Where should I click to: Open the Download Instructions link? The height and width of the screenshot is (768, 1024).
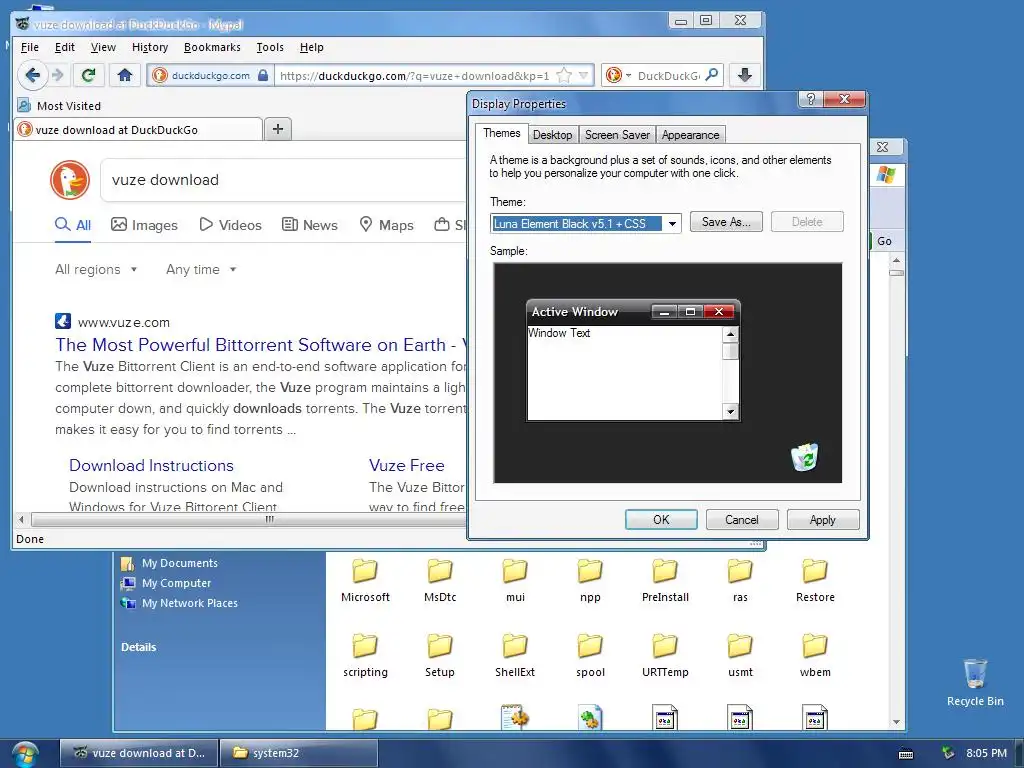(152, 465)
